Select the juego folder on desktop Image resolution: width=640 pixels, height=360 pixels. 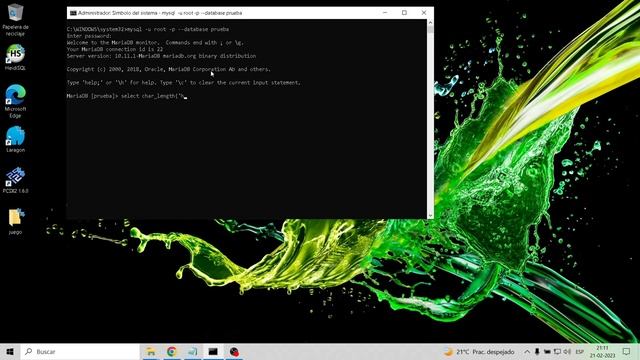[x=15, y=222]
